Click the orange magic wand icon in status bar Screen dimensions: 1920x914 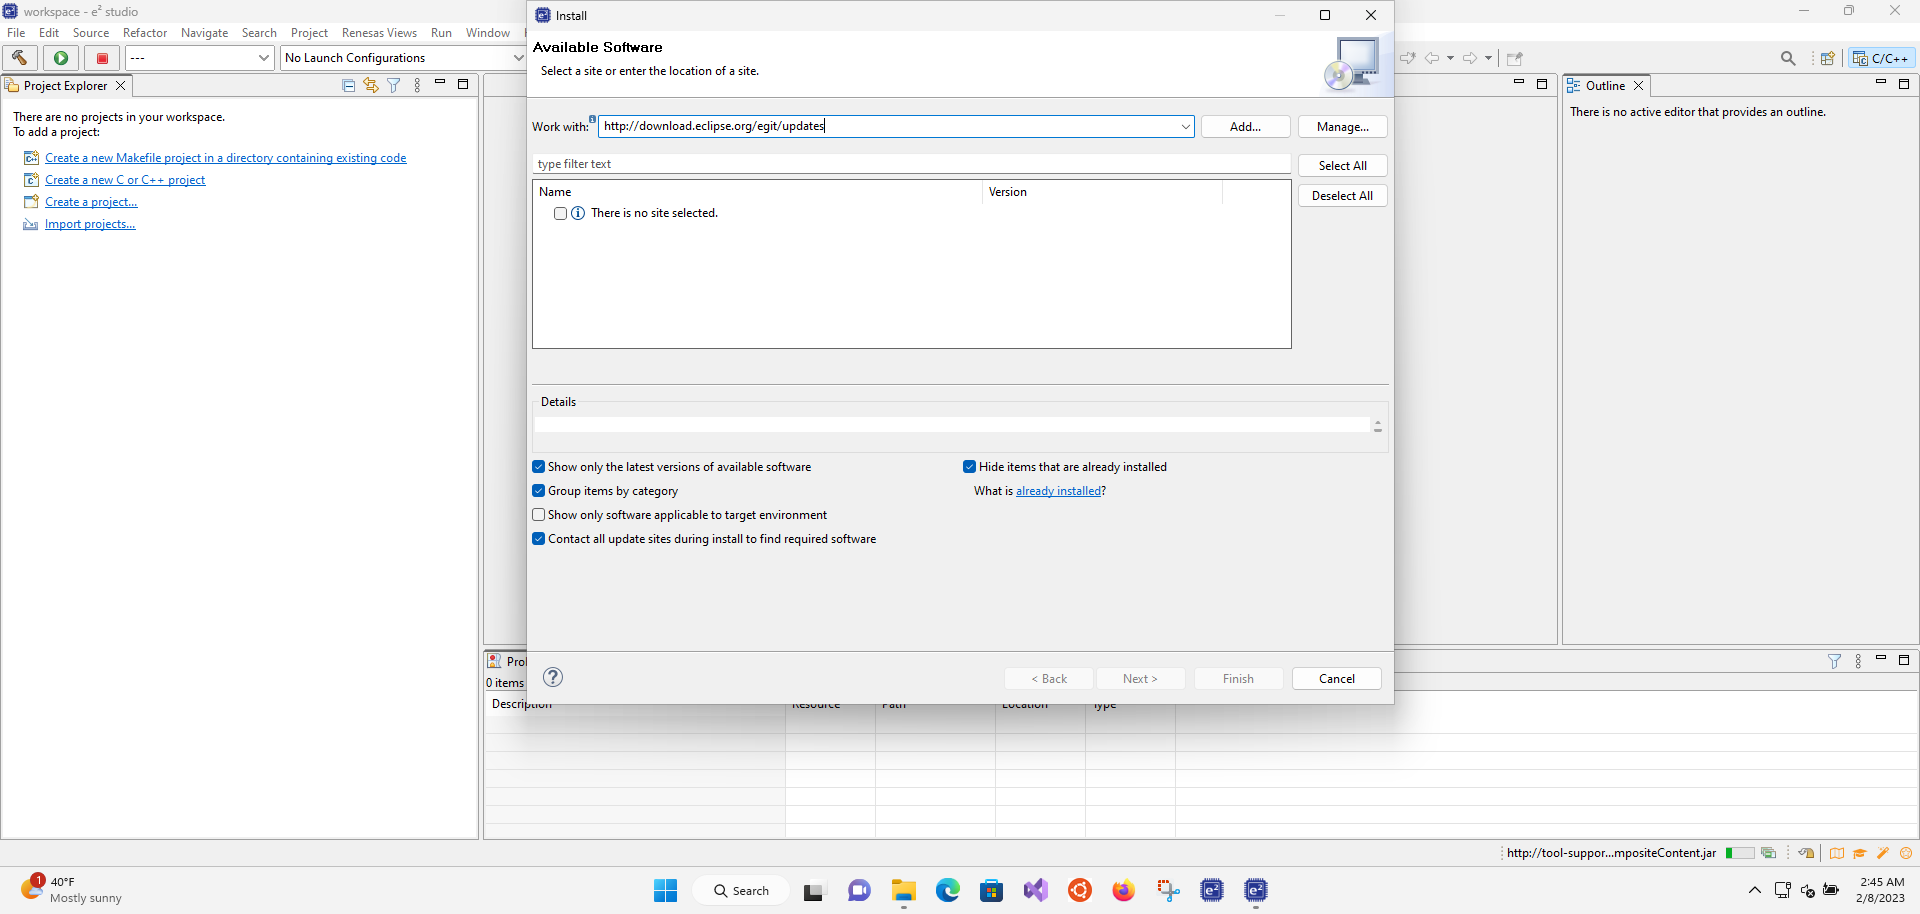click(1883, 853)
